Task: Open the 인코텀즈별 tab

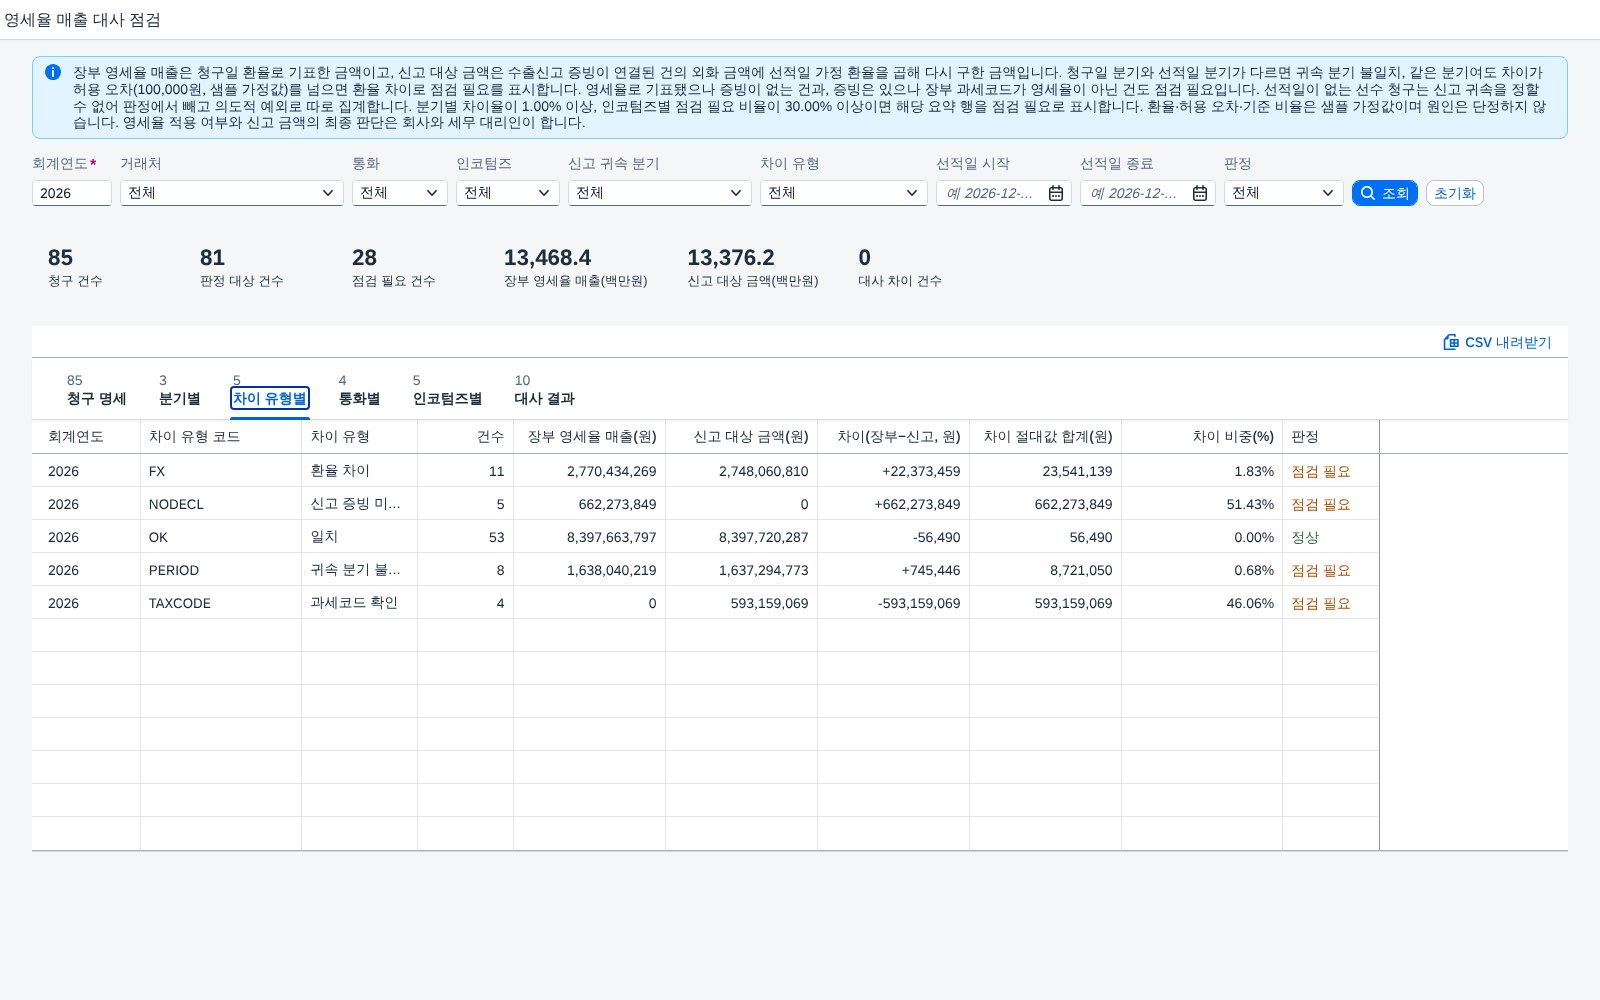Action: point(447,390)
